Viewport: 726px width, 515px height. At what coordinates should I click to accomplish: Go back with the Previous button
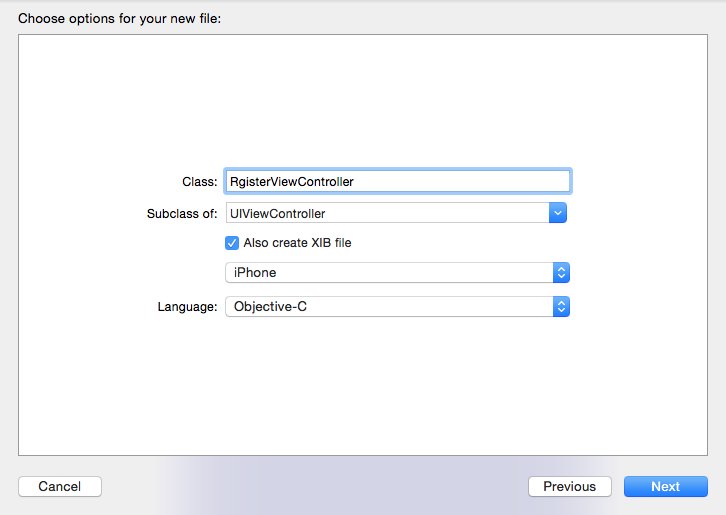click(569, 487)
